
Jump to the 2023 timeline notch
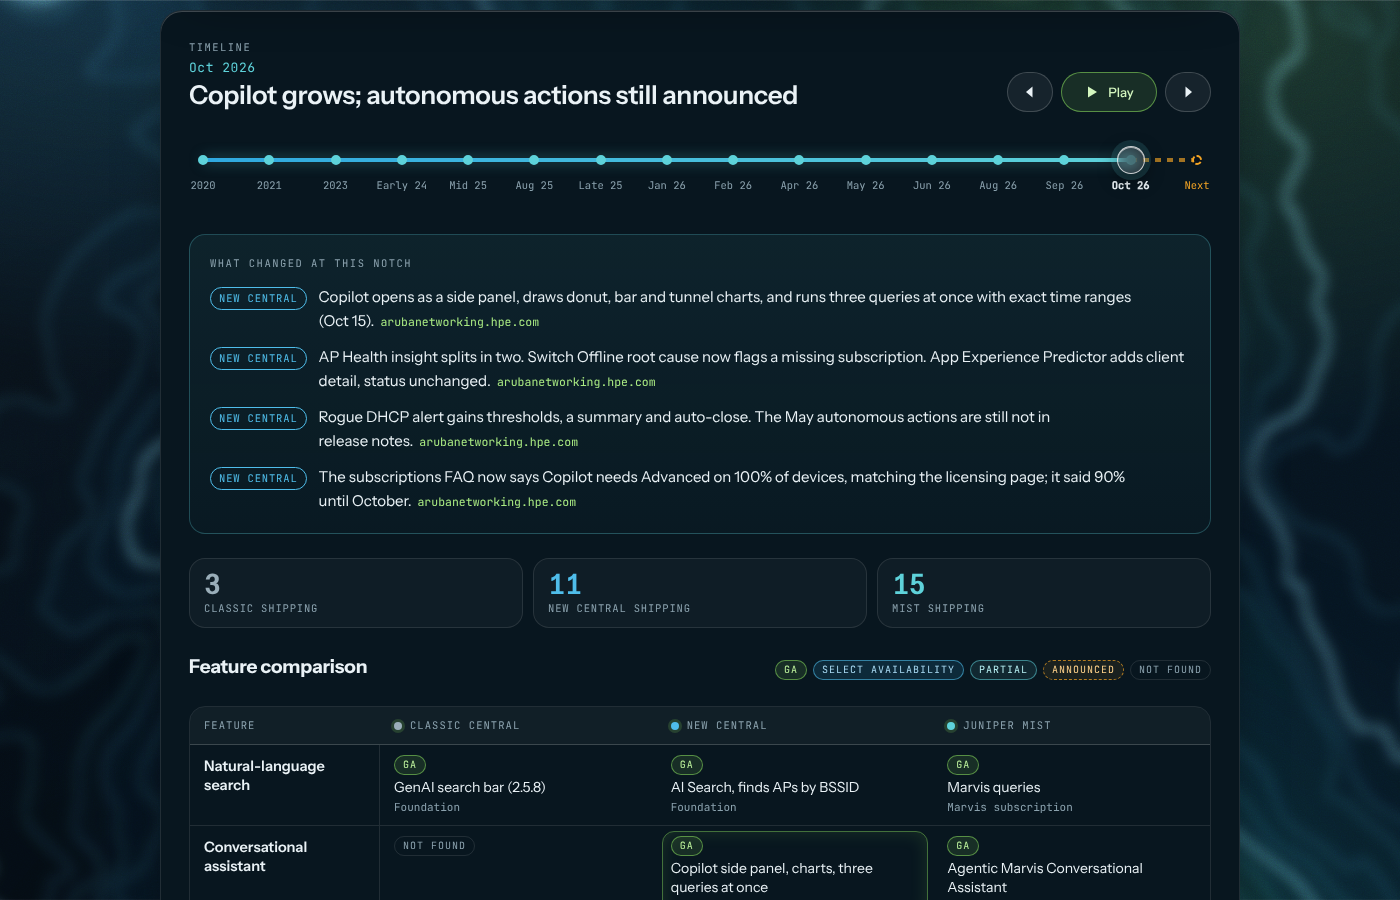click(x=336, y=160)
